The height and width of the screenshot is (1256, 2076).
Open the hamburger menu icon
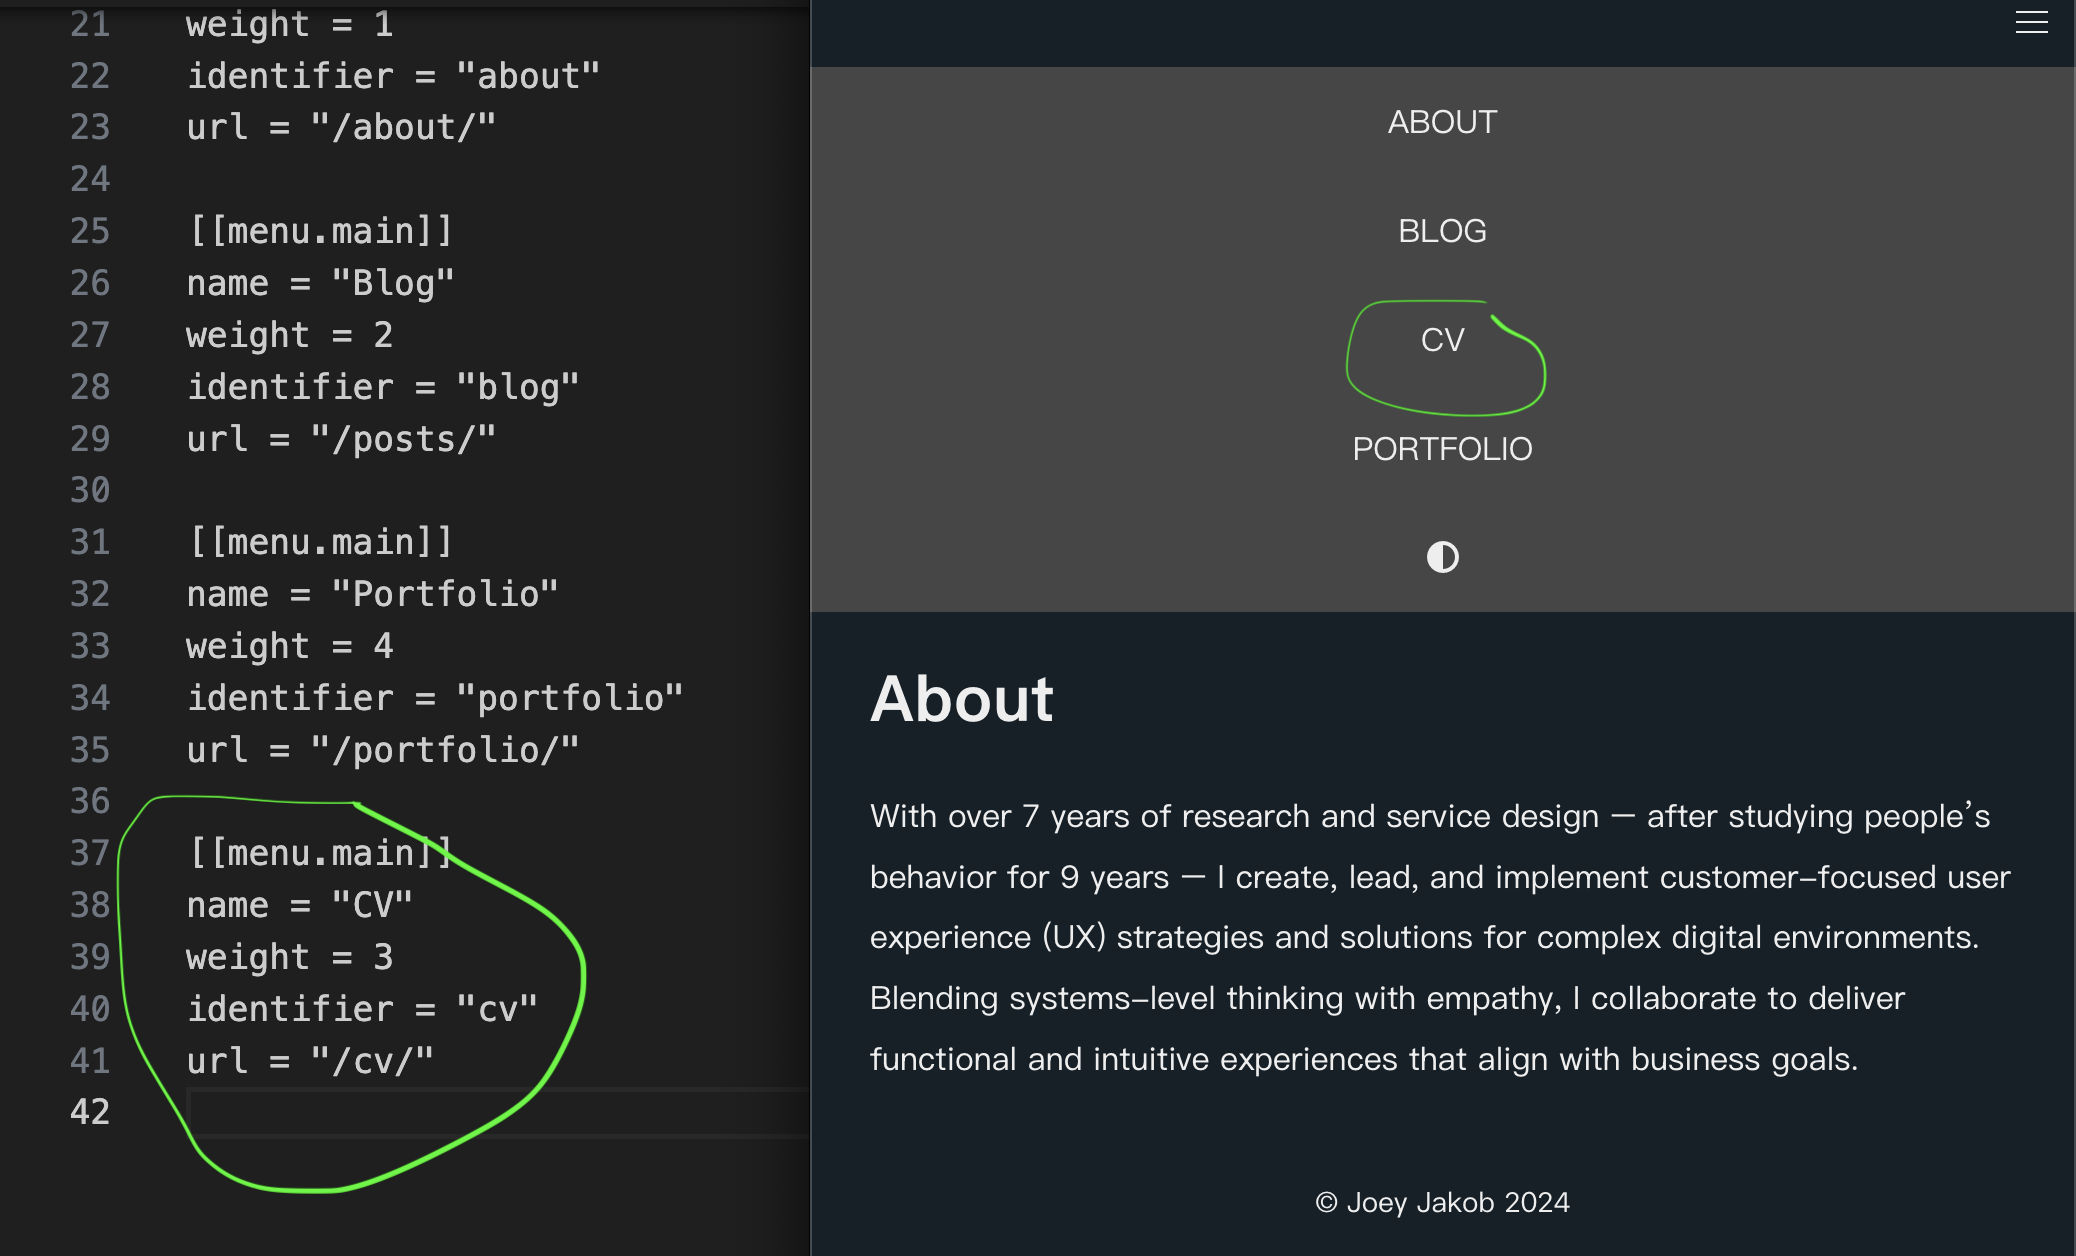pyautogui.click(x=2031, y=23)
